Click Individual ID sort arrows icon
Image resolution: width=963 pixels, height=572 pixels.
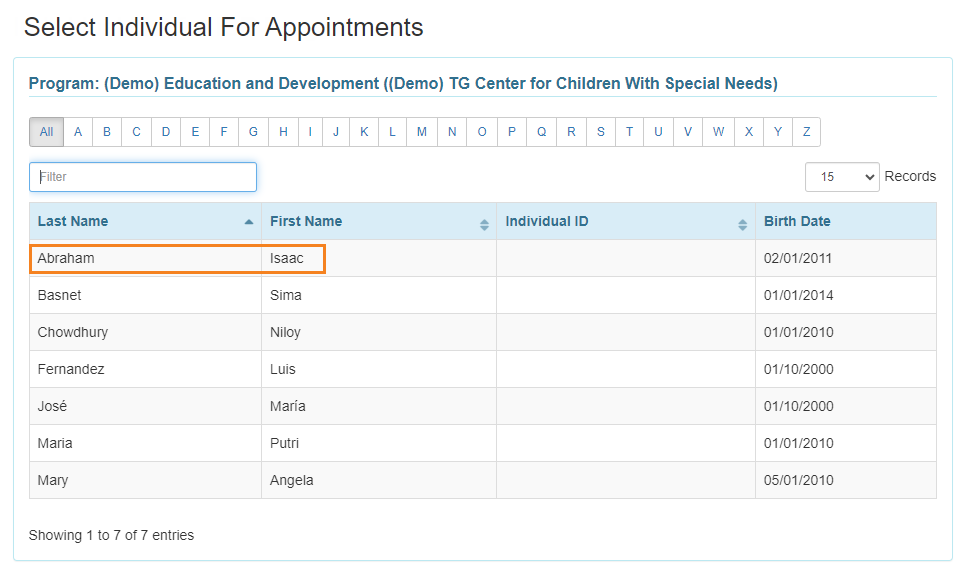point(742,224)
